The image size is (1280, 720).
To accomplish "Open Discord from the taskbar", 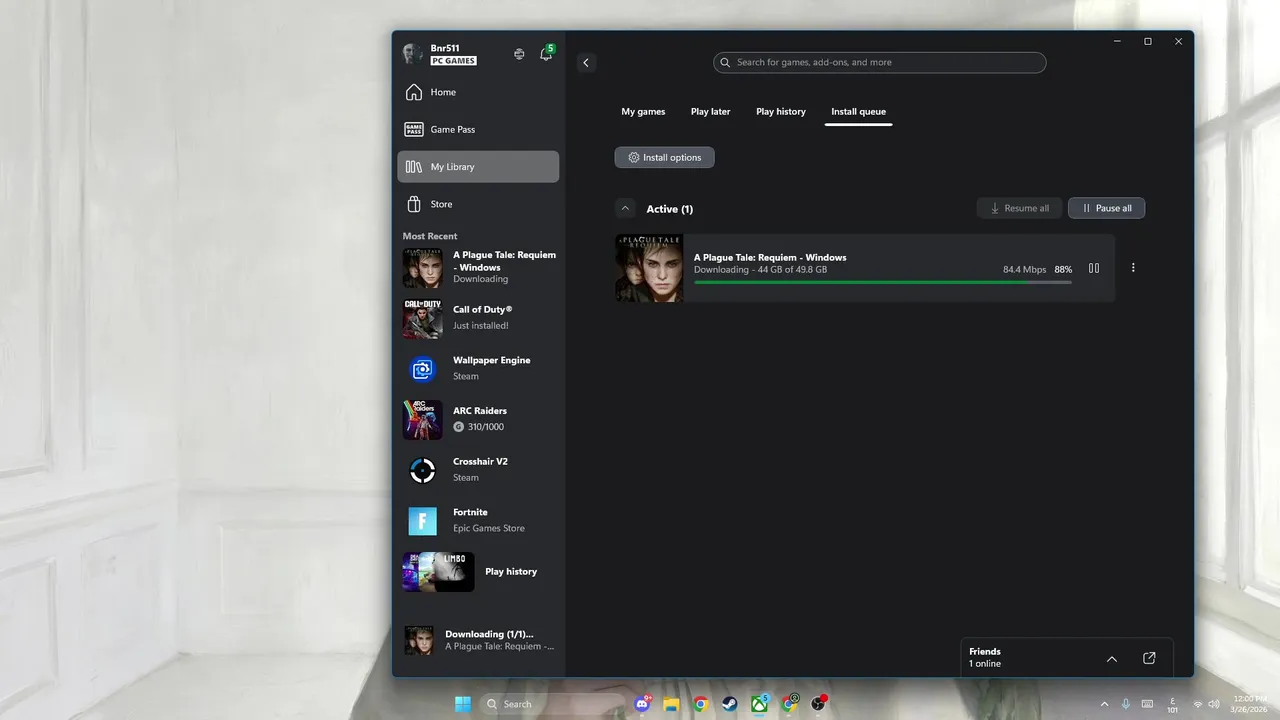I will point(643,704).
